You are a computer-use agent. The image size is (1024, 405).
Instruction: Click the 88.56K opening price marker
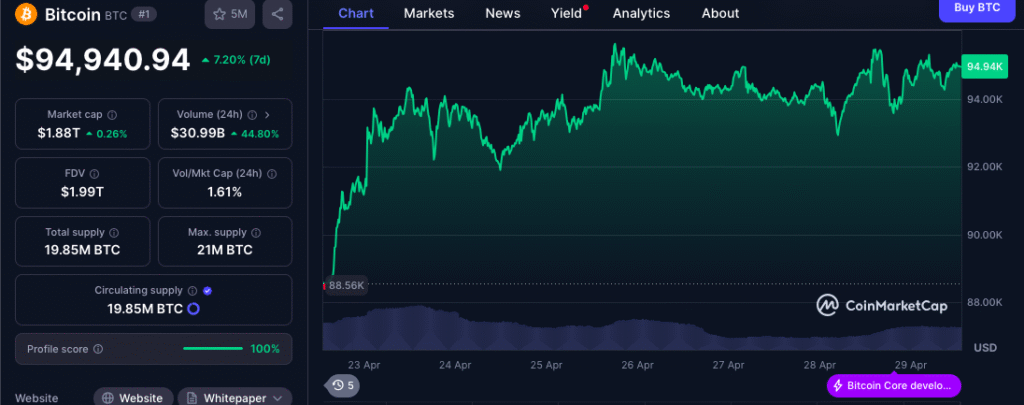click(x=347, y=285)
